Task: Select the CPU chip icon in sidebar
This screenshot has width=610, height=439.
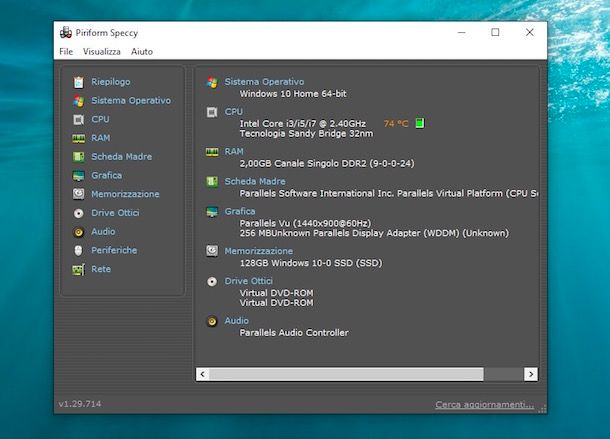Action: [78, 119]
